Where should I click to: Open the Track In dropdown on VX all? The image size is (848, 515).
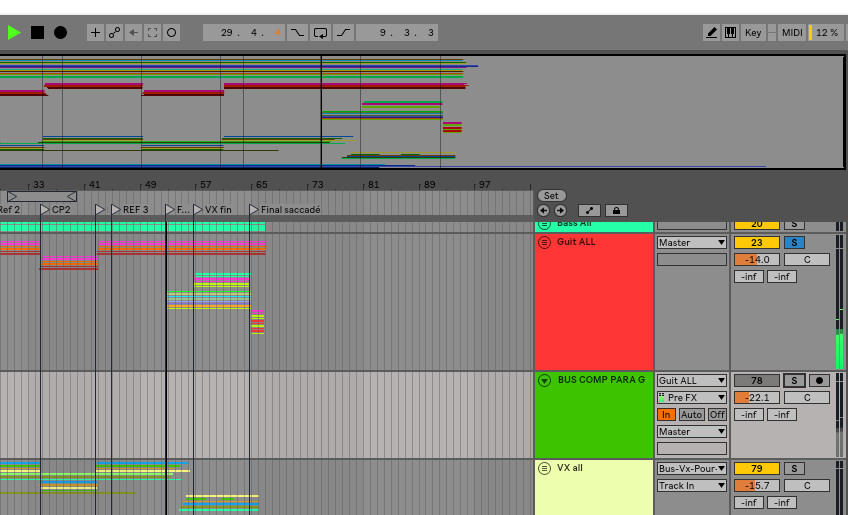point(692,486)
